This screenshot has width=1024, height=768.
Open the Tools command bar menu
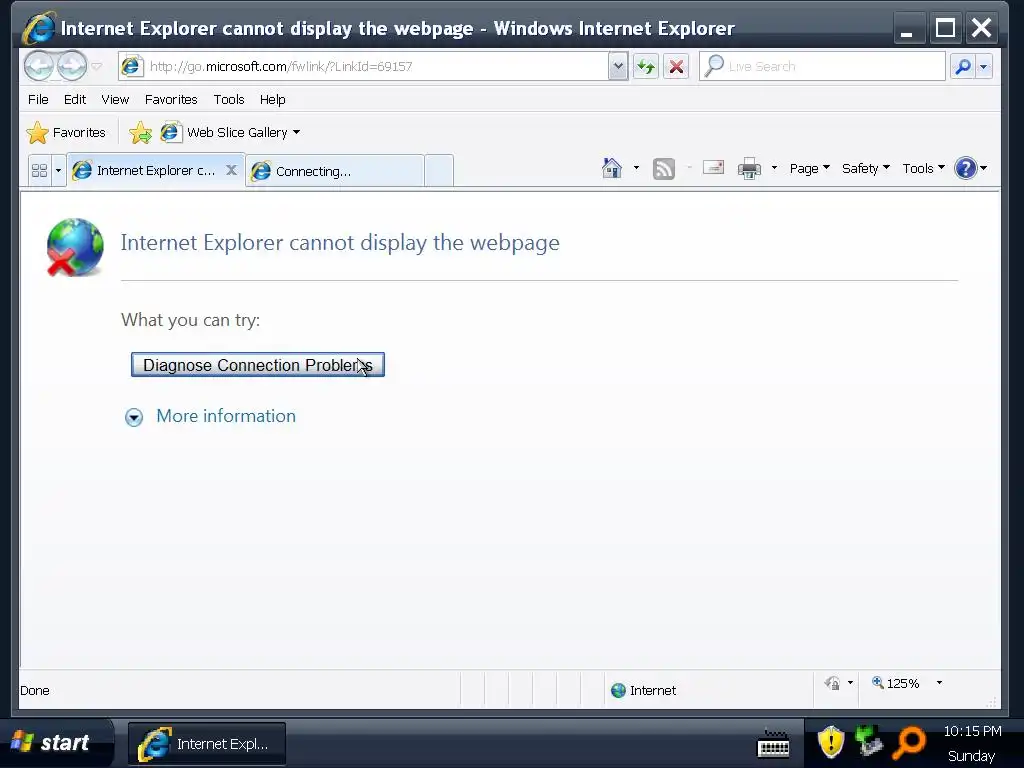(x=923, y=168)
